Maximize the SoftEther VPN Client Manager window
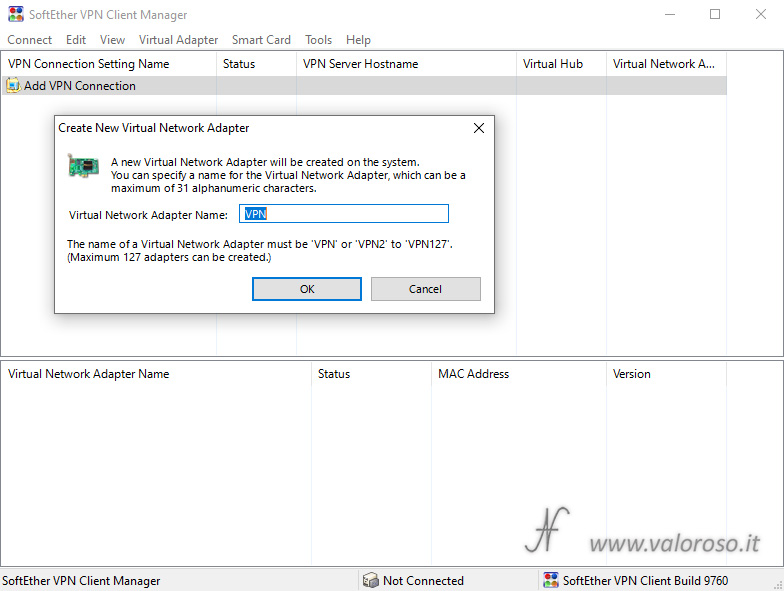 pos(715,14)
